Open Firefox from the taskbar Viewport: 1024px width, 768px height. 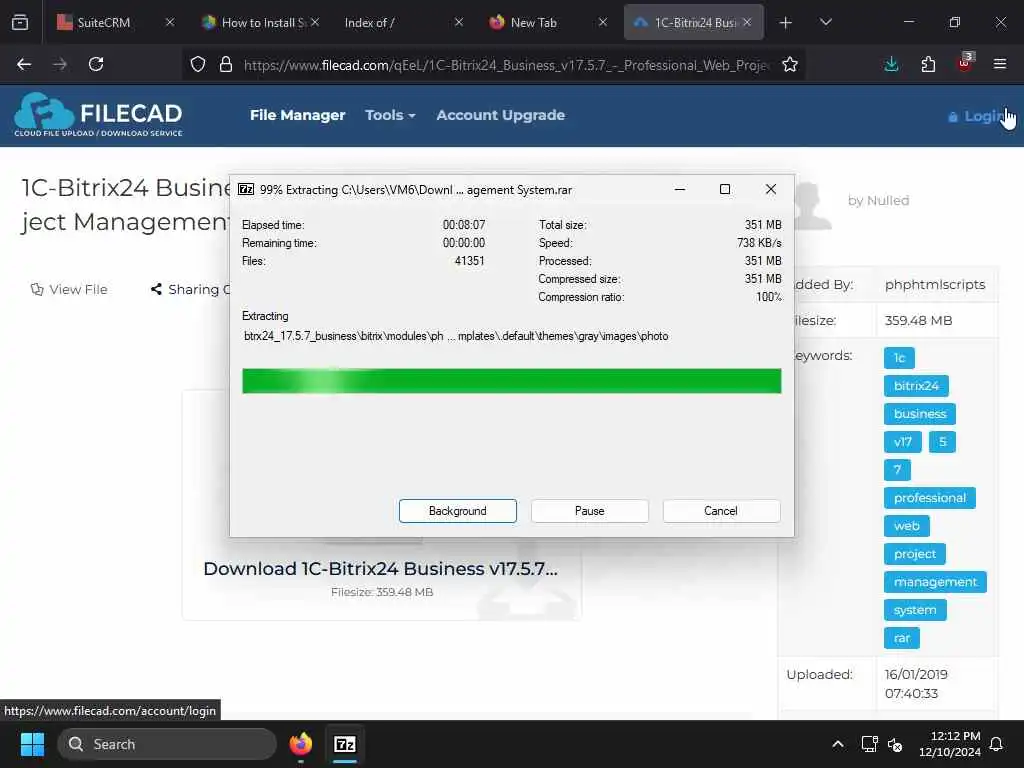pyautogui.click(x=300, y=744)
